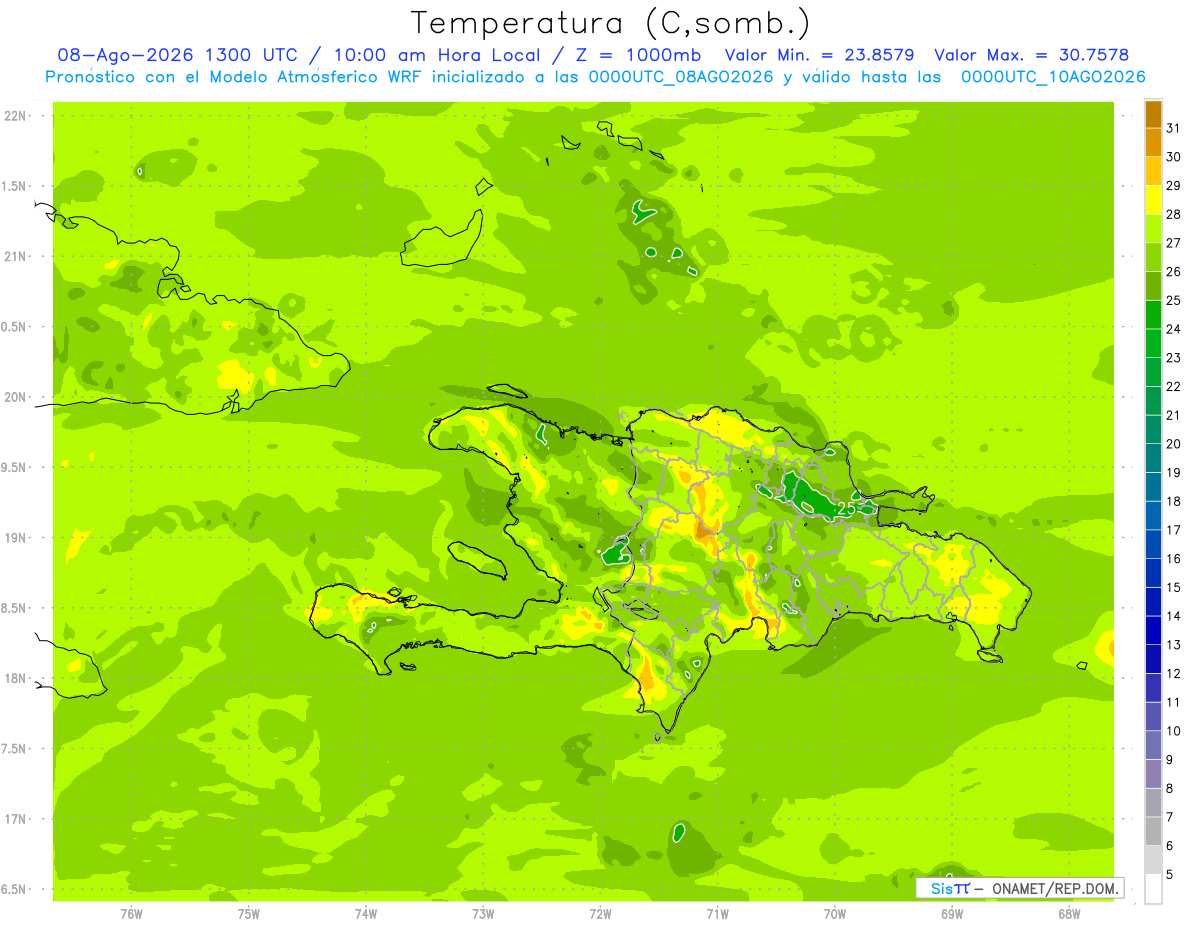Click the "72W" longitude label
Screen dimensions: 1200x927
click(600, 914)
